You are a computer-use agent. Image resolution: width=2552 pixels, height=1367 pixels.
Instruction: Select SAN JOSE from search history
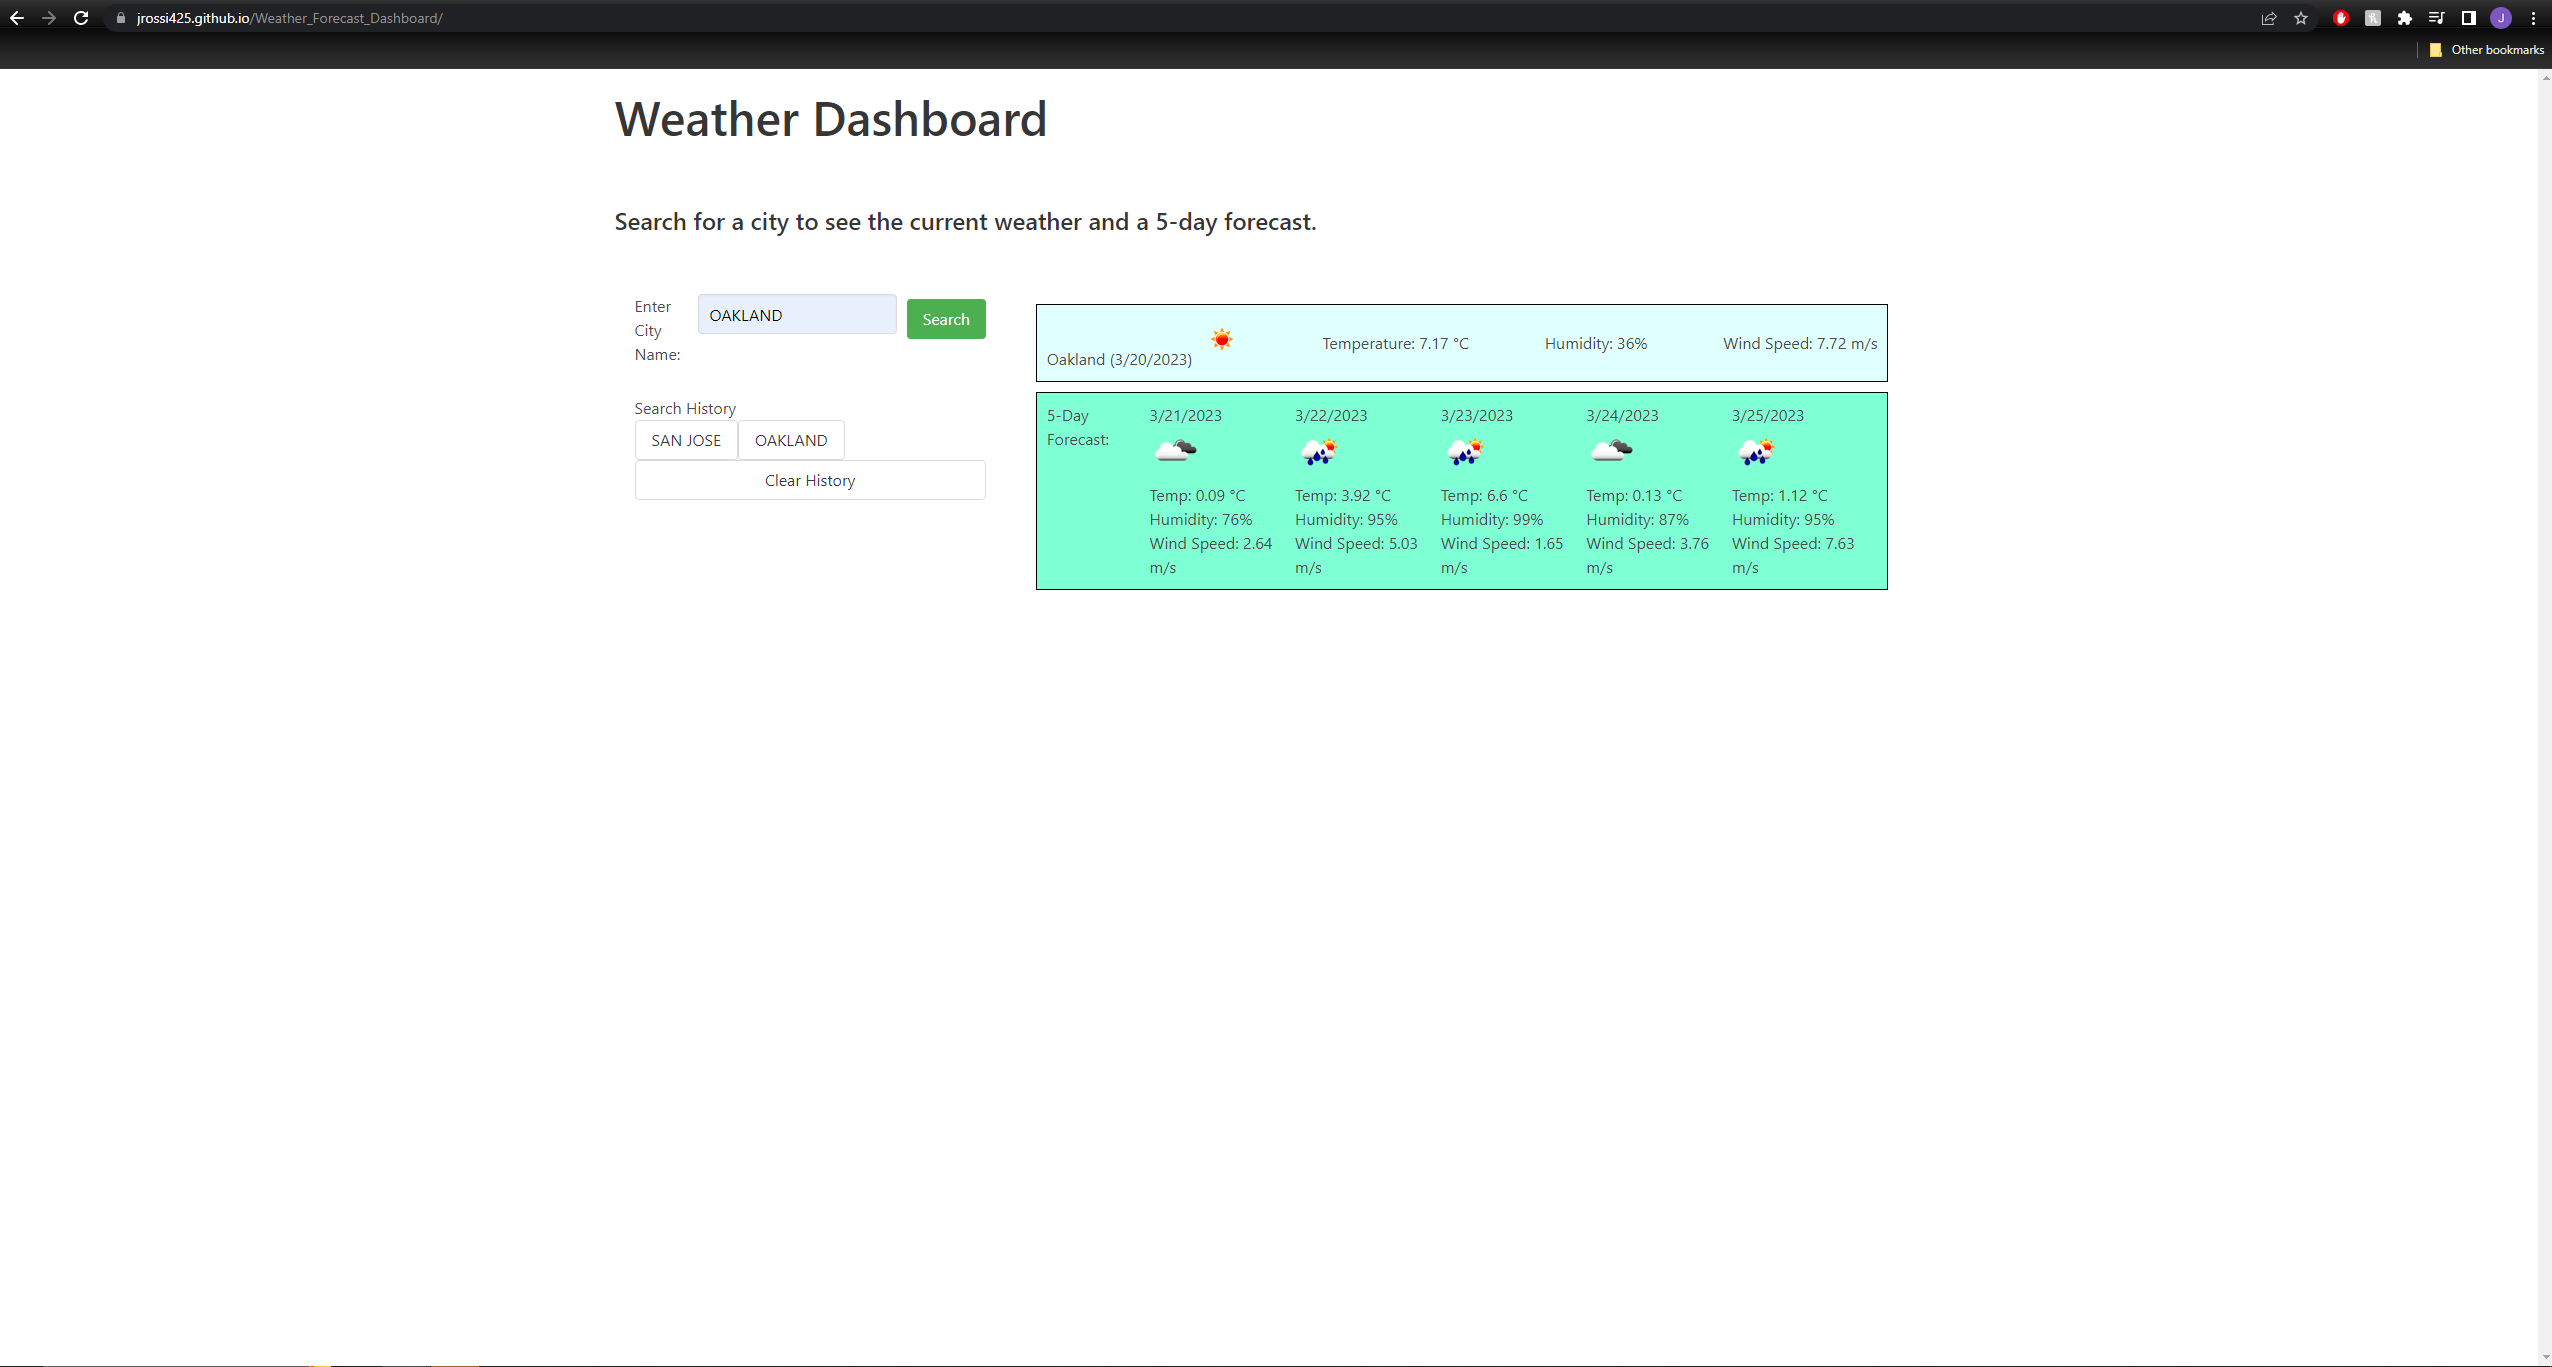pos(686,440)
